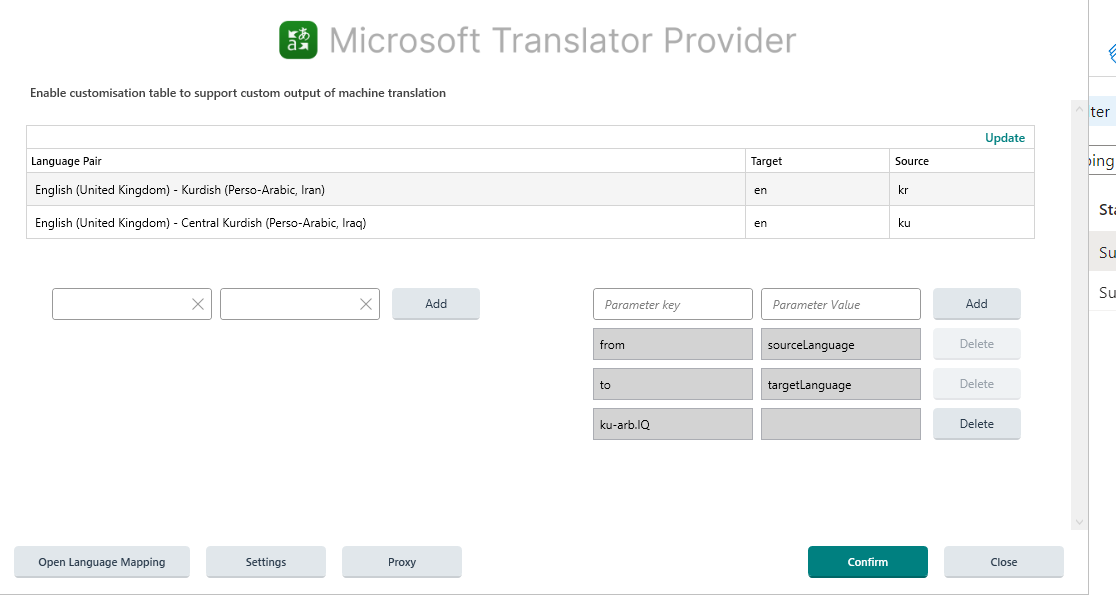Clear the first language pair field using its X icon
This screenshot has height=611, width=1116.
(198, 304)
